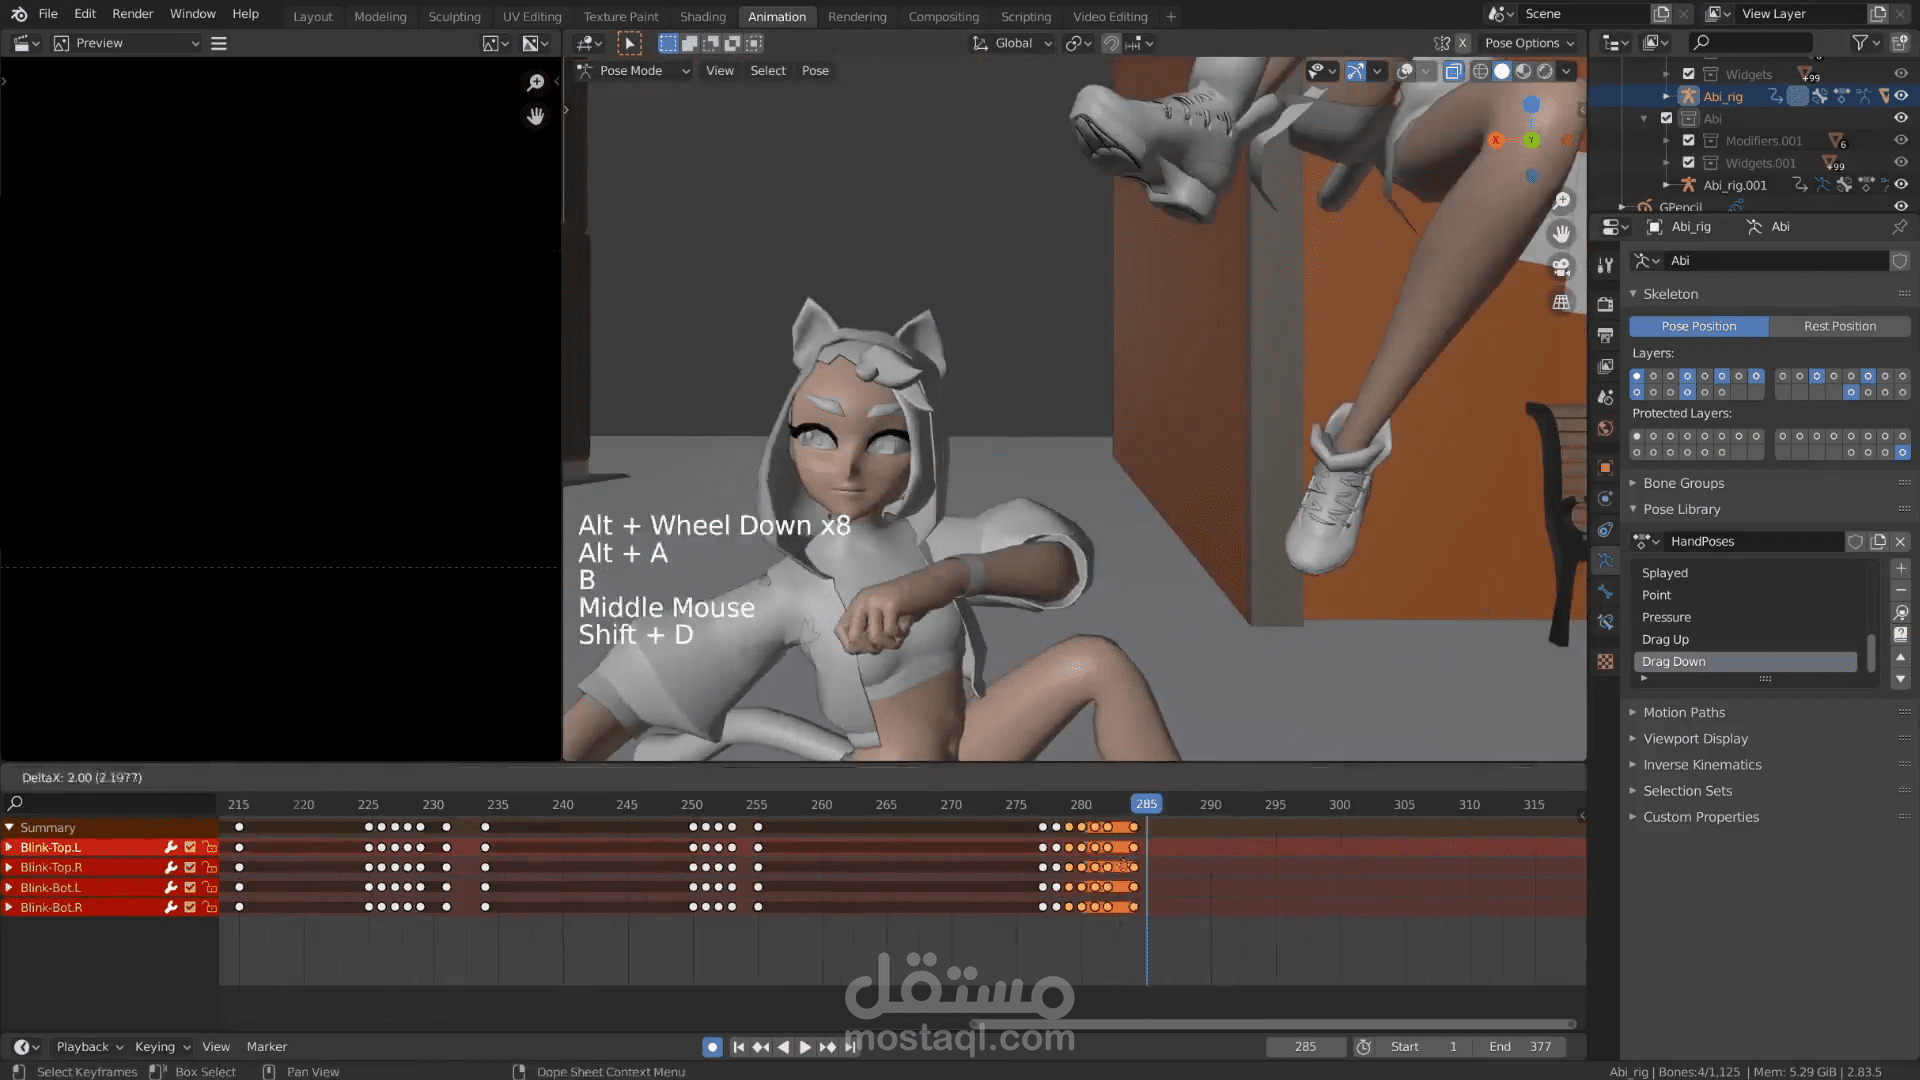The height and width of the screenshot is (1080, 1920).
Task: Toggle Blink-Top.L channel mute checkbox
Action: click(x=190, y=847)
